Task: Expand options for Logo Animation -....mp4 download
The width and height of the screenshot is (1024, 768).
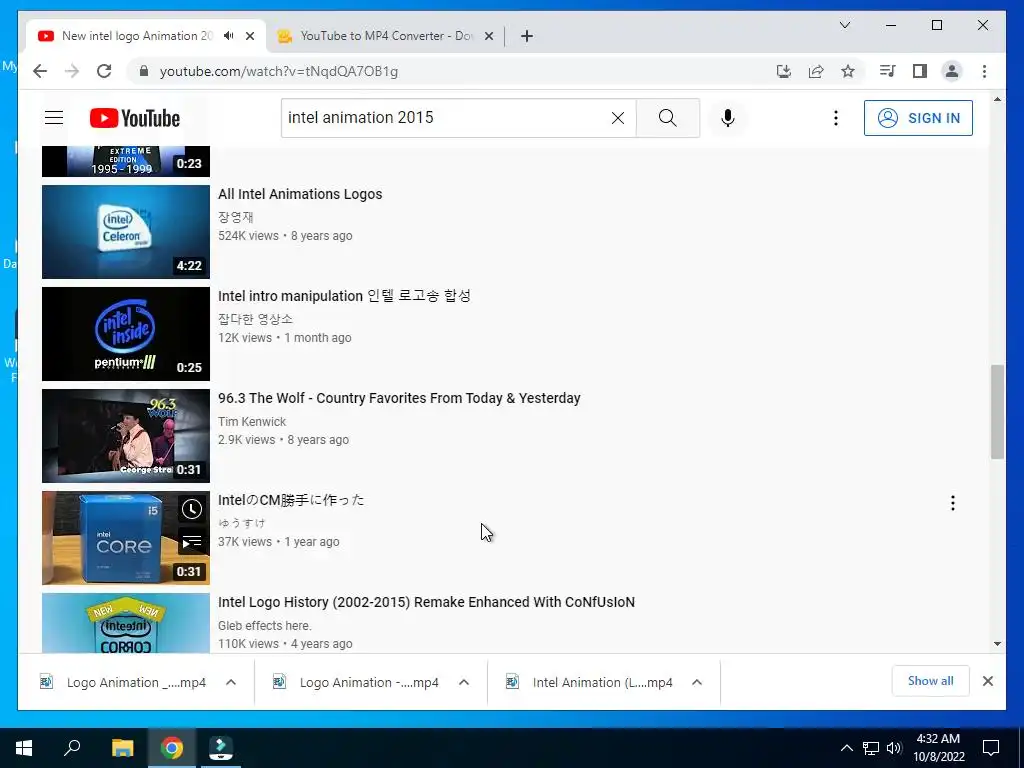Action: pyautogui.click(x=464, y=682)
